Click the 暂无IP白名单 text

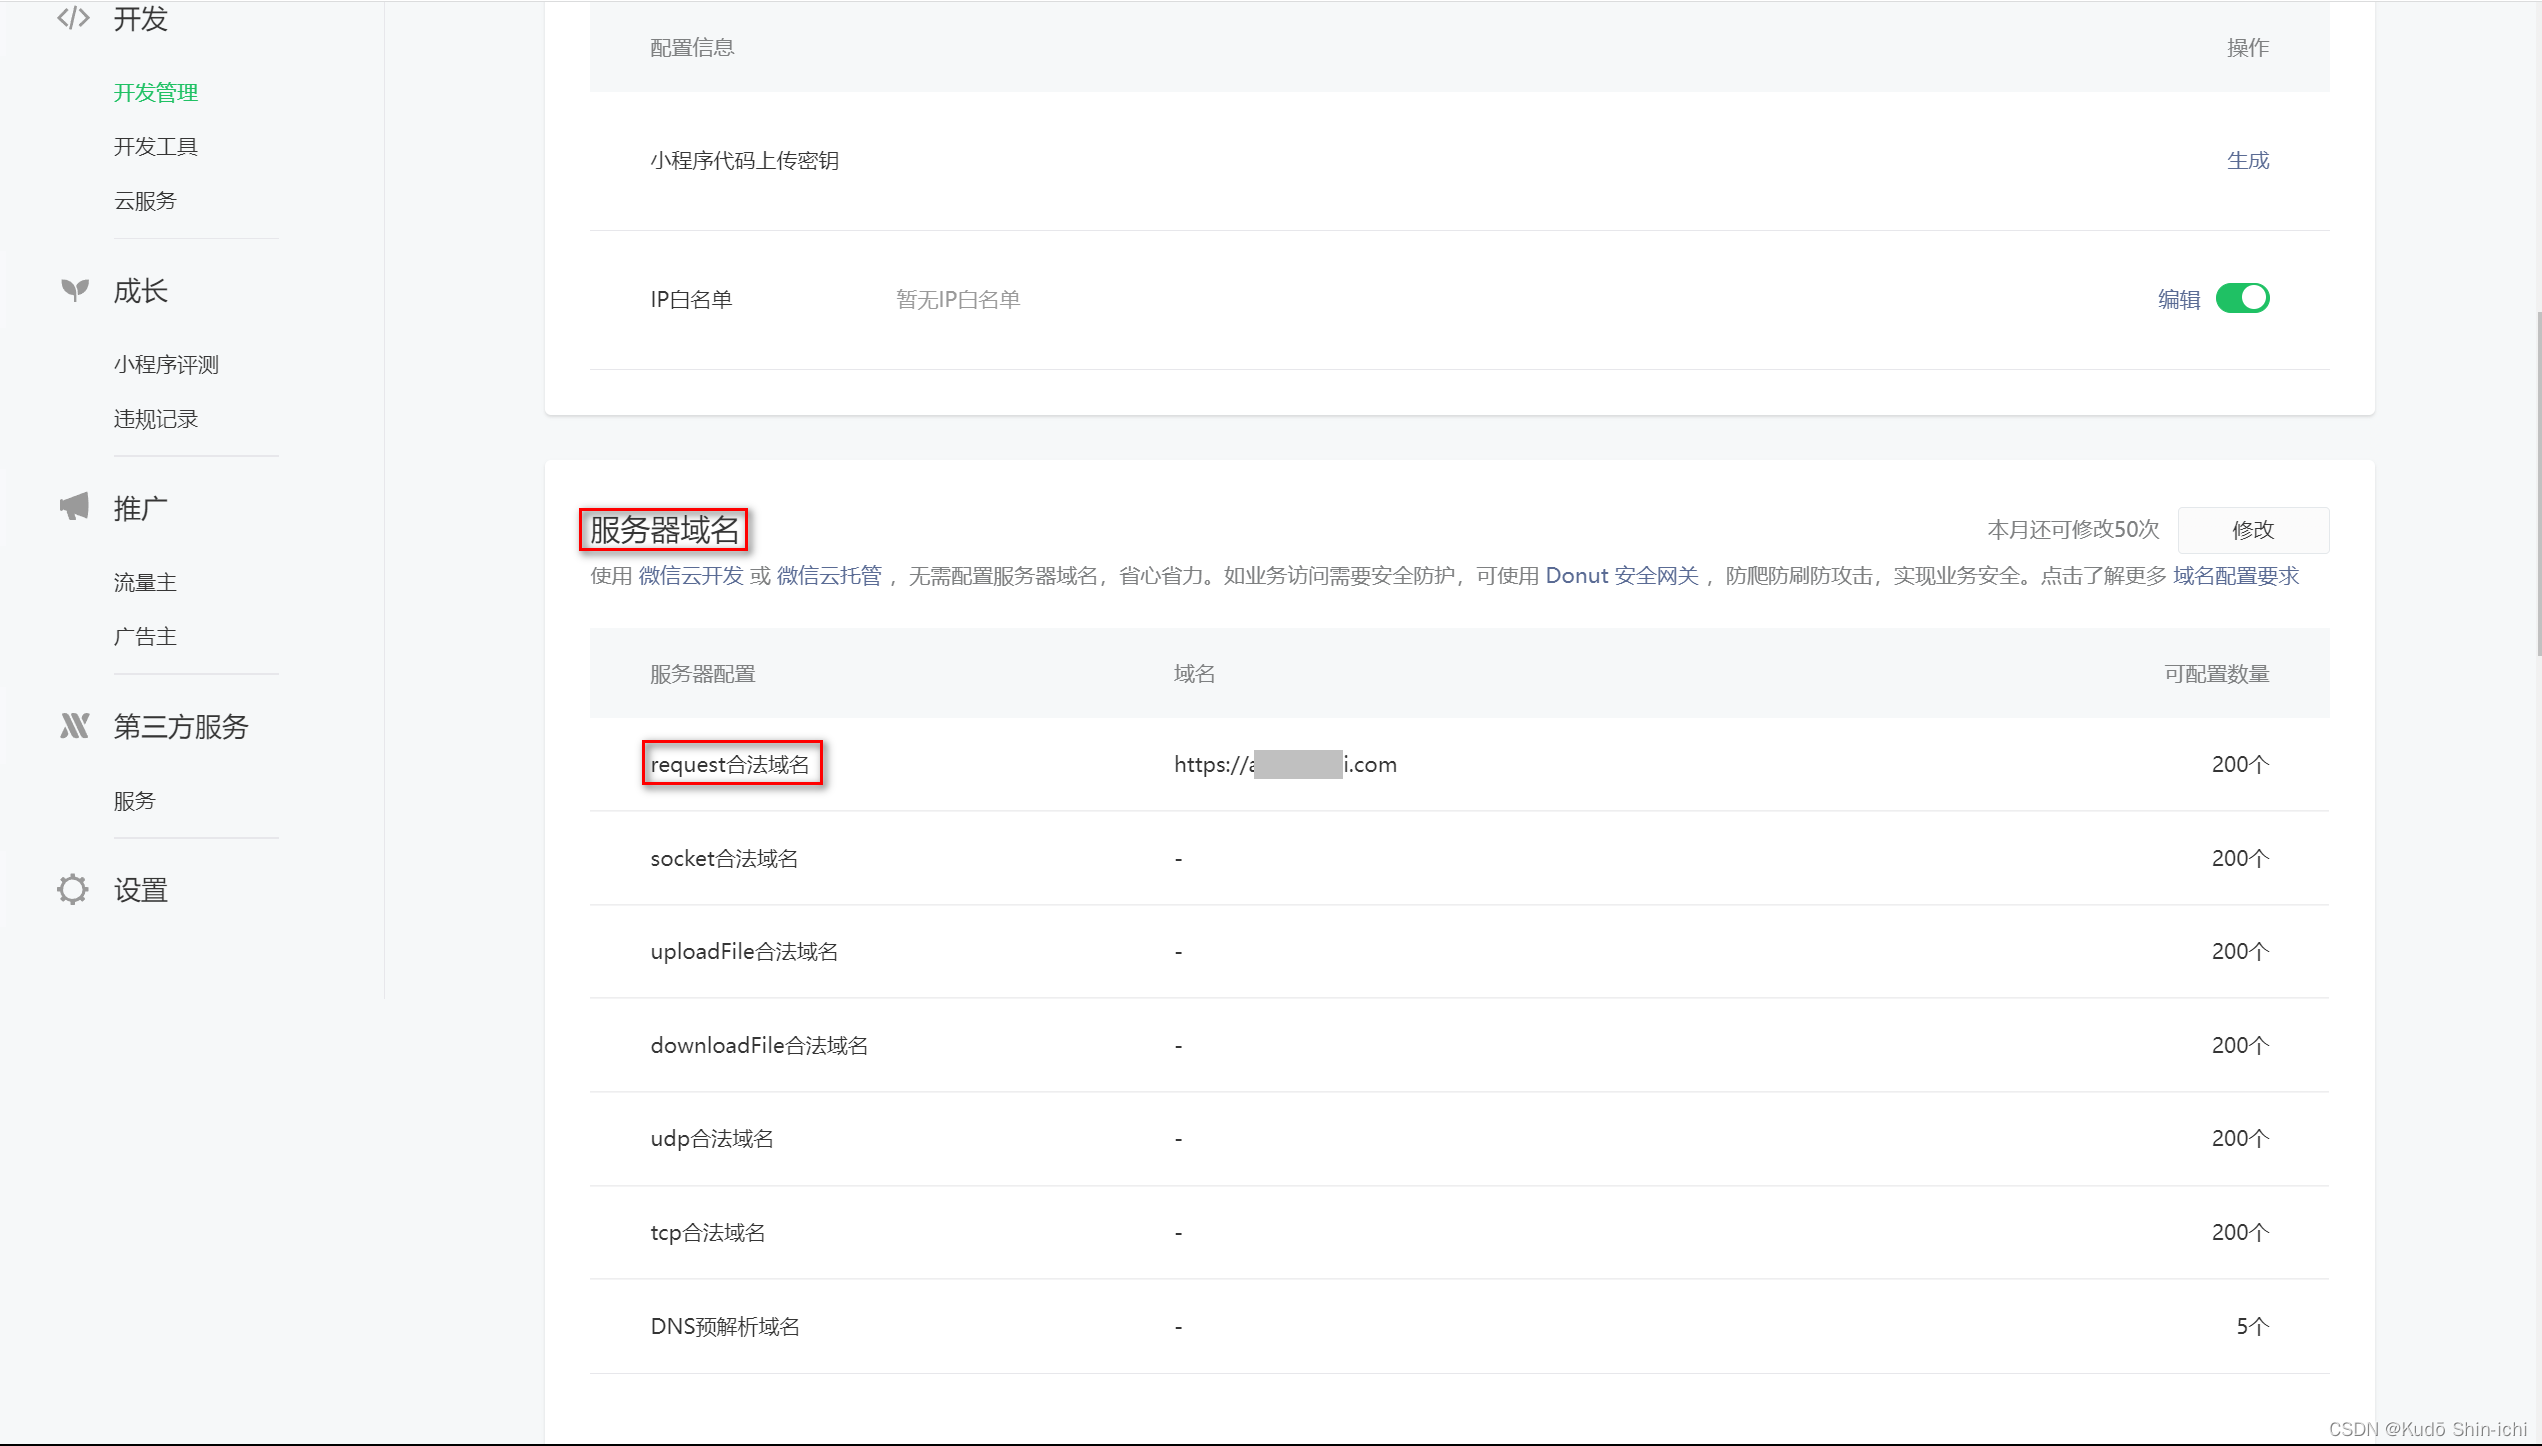(958, 300)
